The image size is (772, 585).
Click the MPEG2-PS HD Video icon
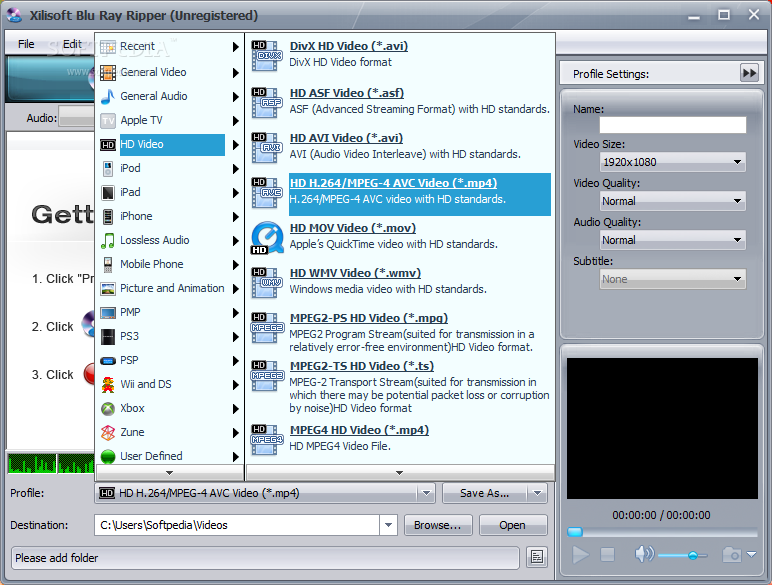click(267, 327)
